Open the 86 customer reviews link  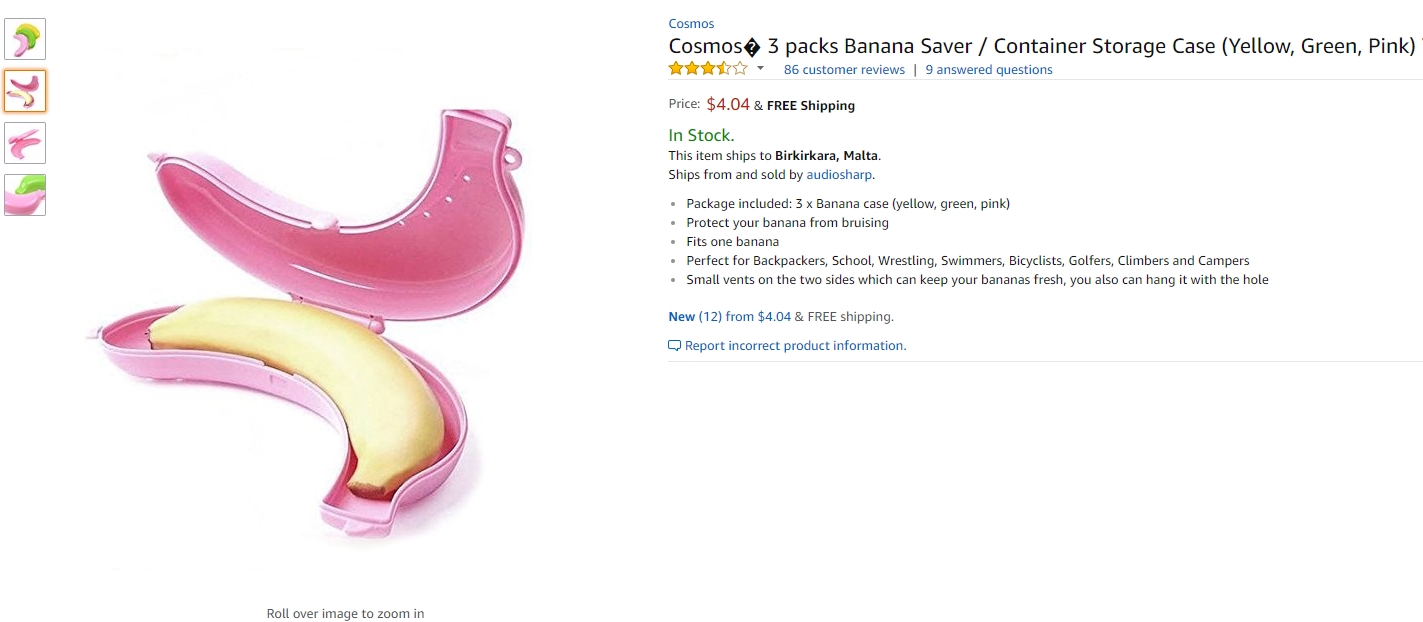[844, 70]
